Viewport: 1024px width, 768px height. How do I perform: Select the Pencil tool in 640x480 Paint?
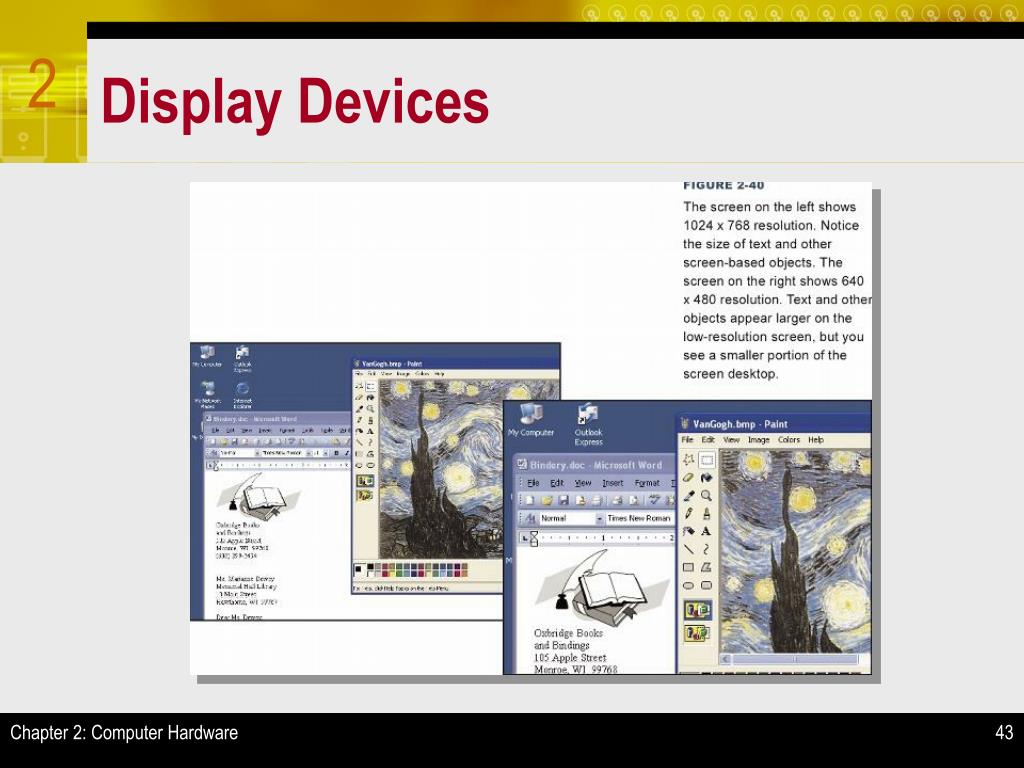click(x=688, y=513)
